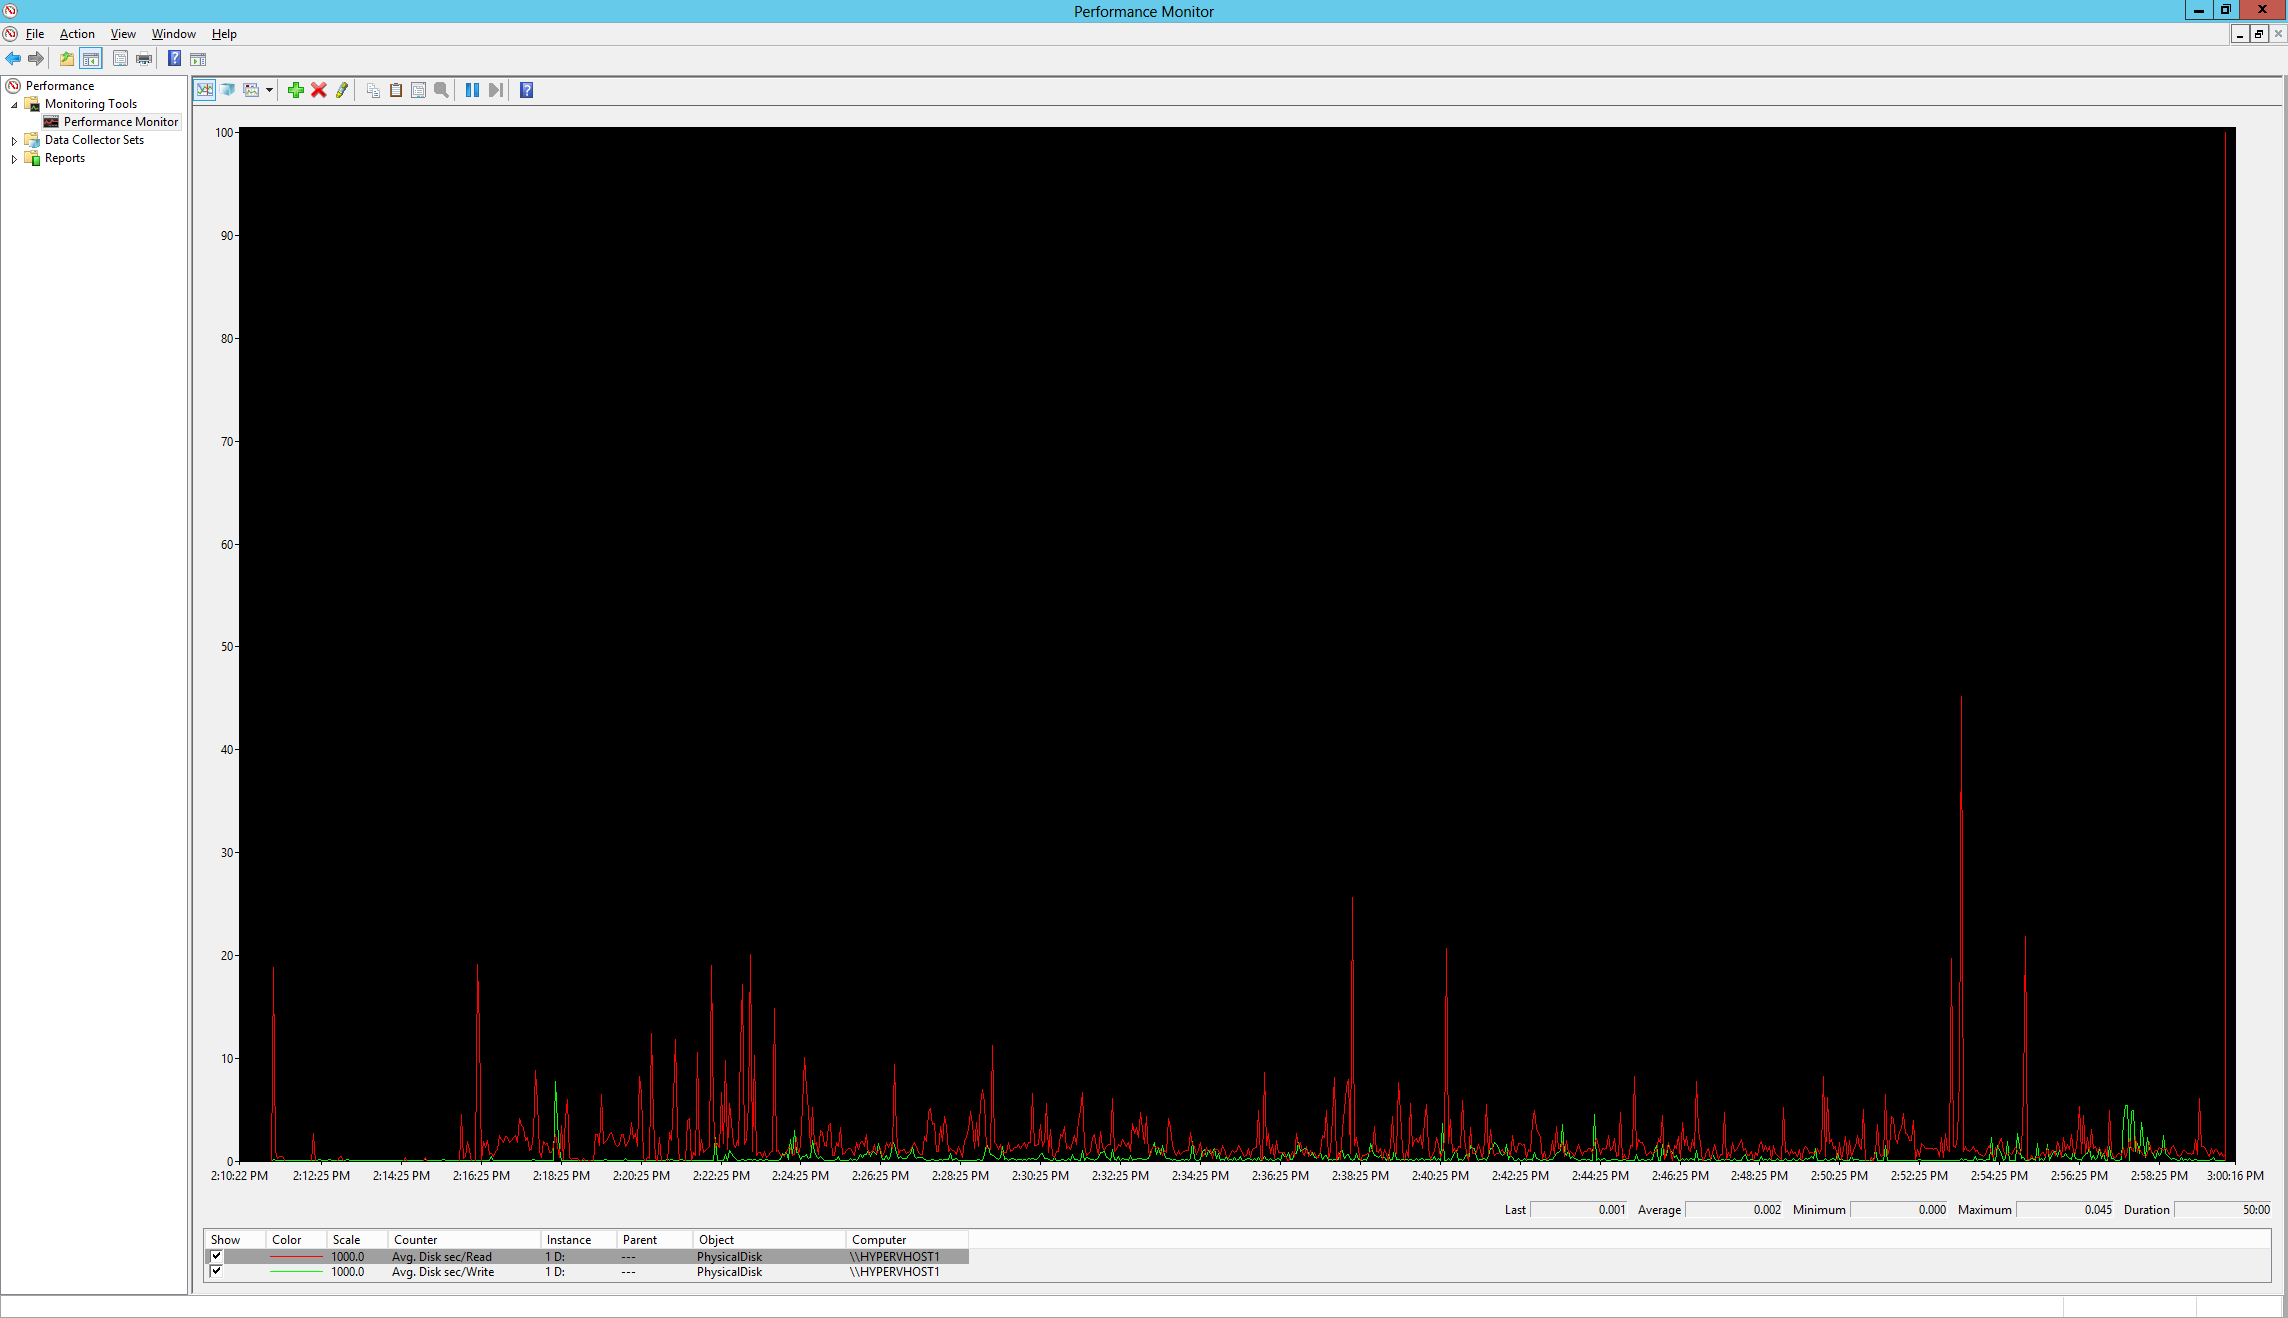Expand the Data Collector Sets node
The image size is (2288, 1318).
click(x=14, y=141)
